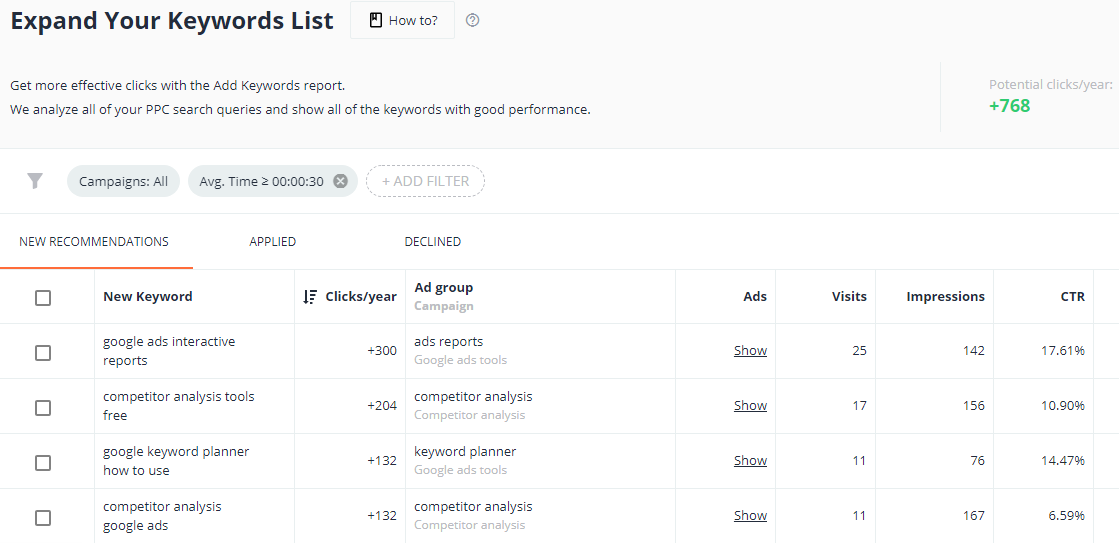
Task: Open the Campaigns: All filter
Action: [x=123, y=181]
